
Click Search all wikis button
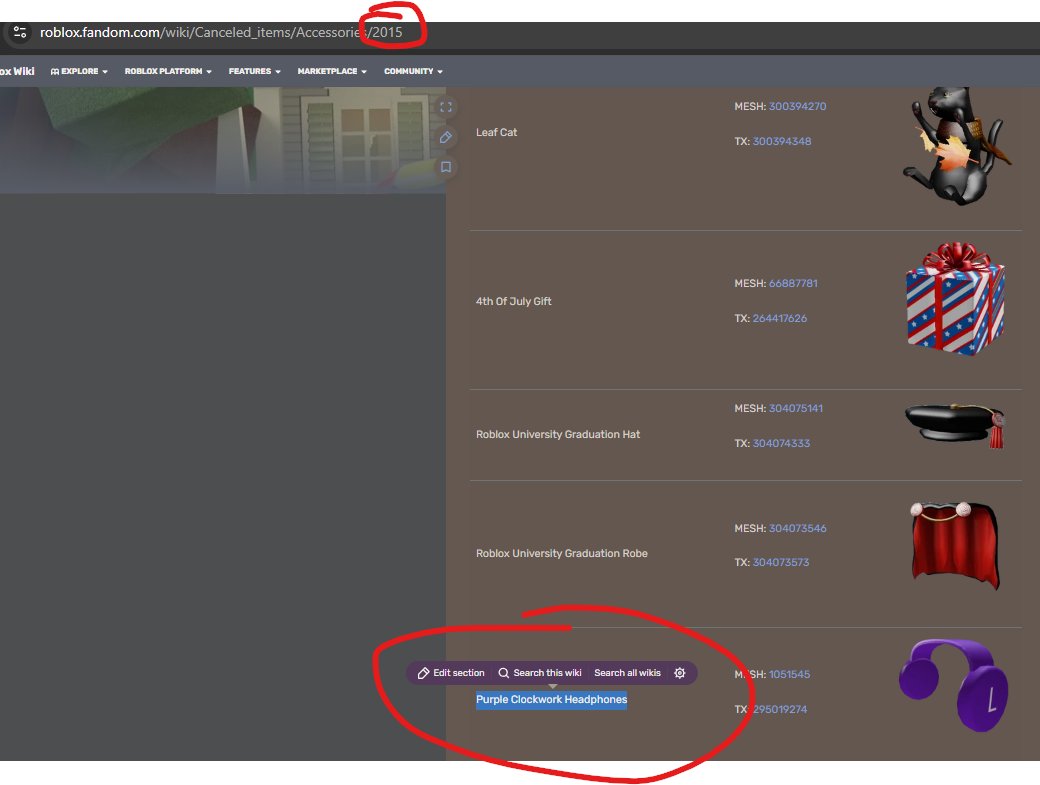point(627,673)
